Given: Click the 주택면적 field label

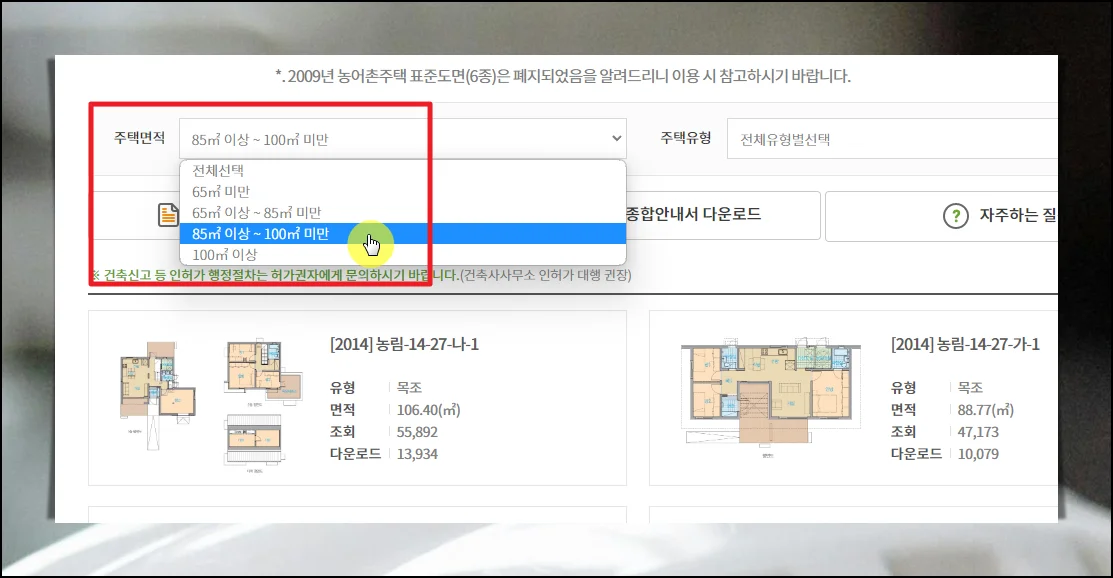Looking at the screenshot, I should tap(140, 138).
